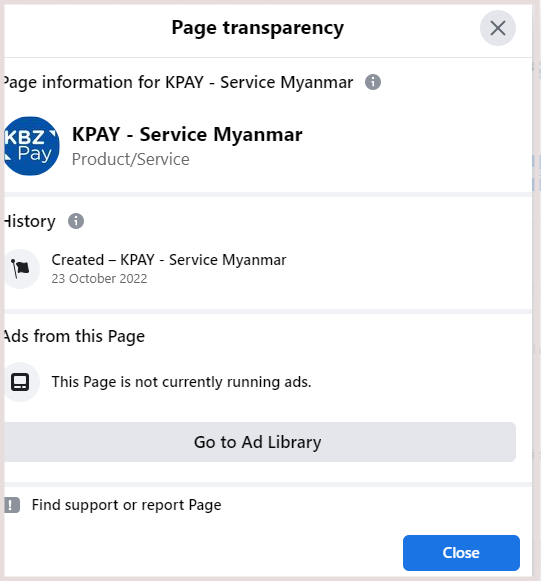Close the Page transparency dialog with X
Viewport: 541px width, 581px height.
[x=498, y=28]
